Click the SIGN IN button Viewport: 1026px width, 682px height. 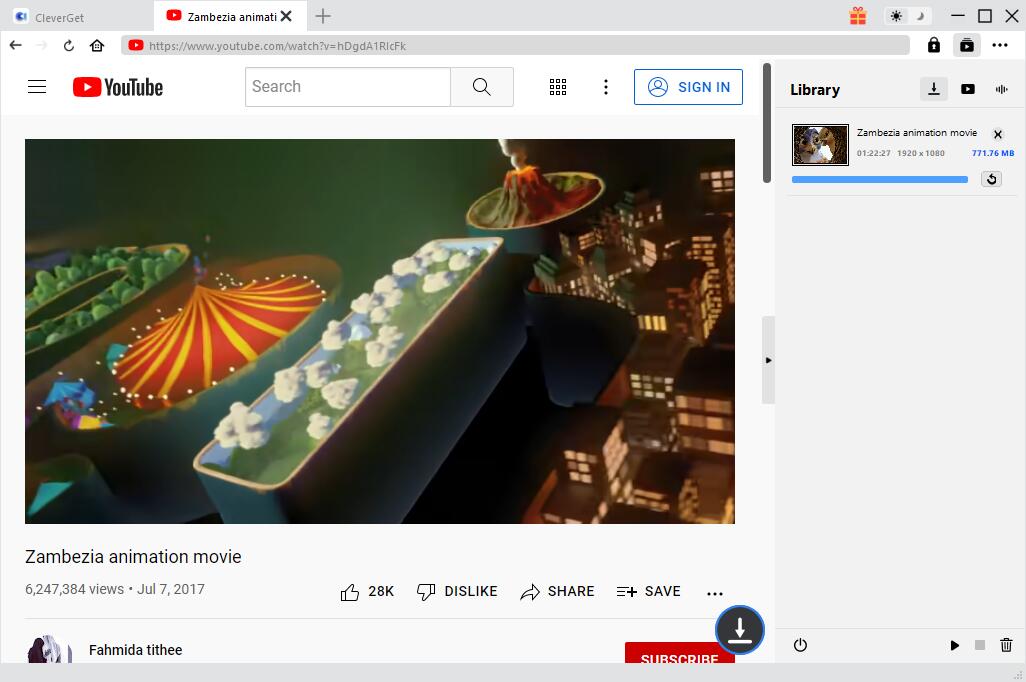pos(689,87)
